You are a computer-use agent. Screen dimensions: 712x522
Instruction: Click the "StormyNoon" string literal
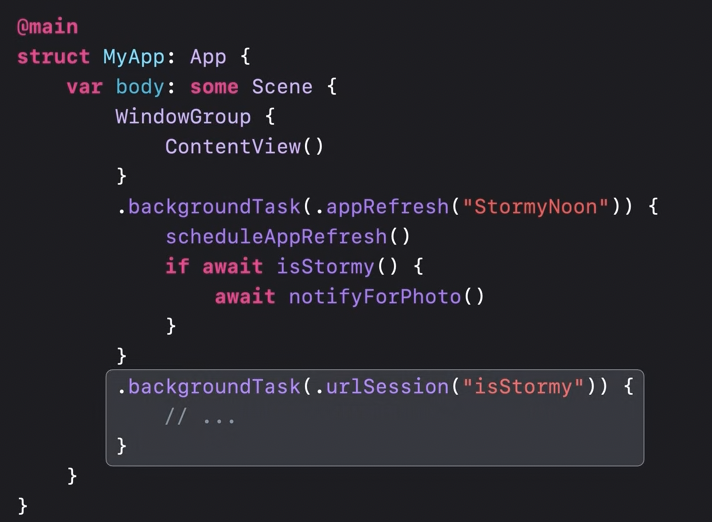(x=536, y=207)
